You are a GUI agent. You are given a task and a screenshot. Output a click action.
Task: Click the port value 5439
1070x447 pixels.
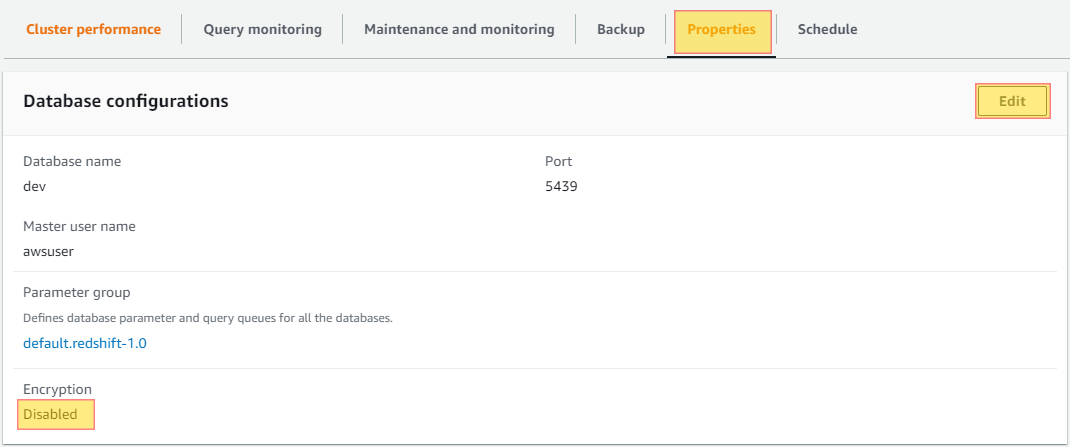pyautogui.click(x=561, y=186)
